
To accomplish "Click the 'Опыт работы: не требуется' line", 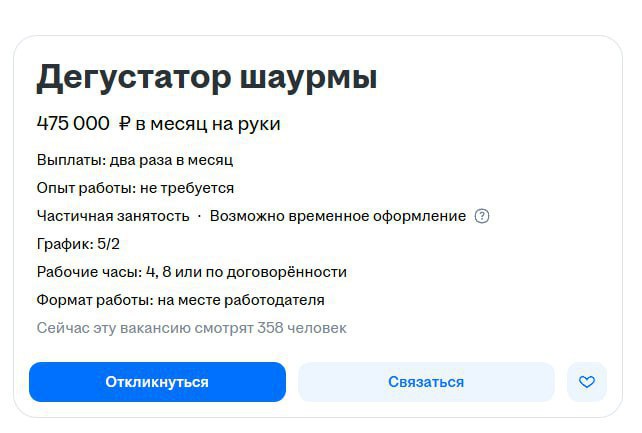I will tap(135, 188).
